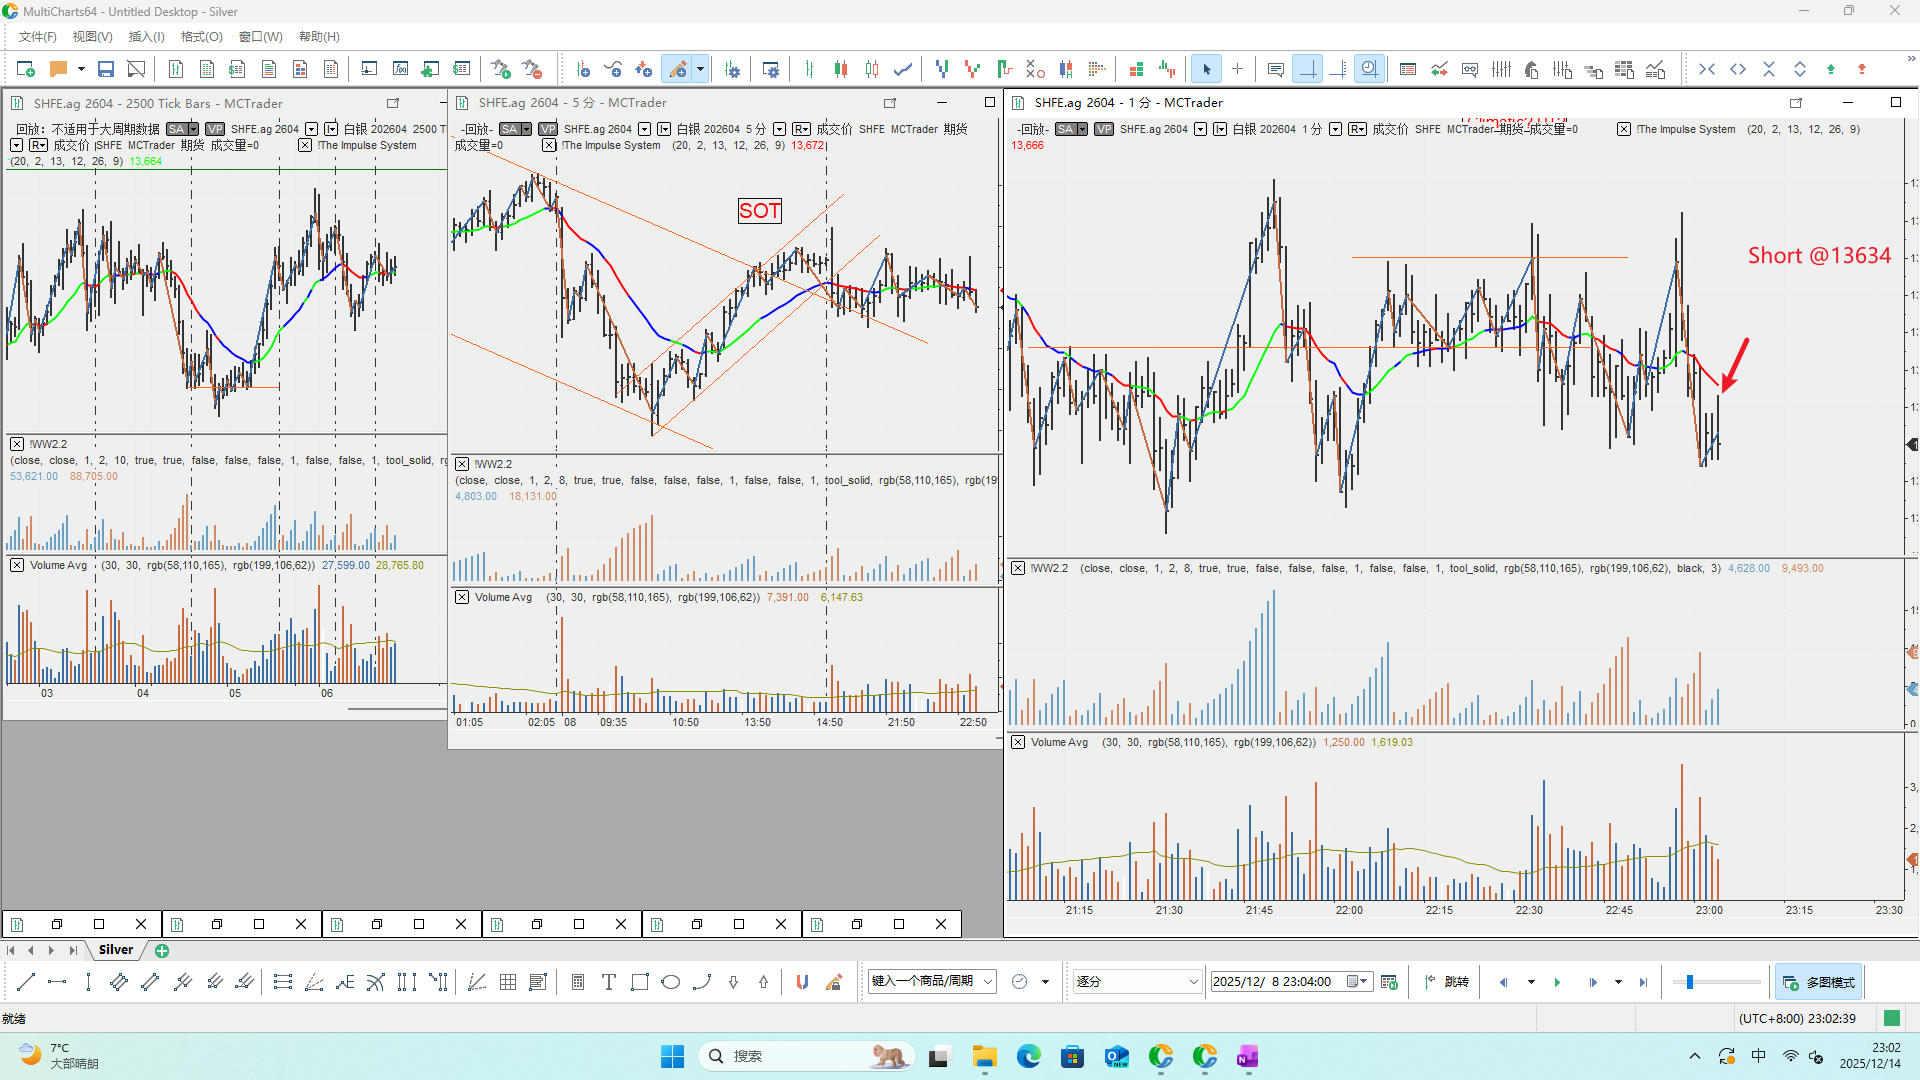Select the ellipse drawing tool
The width and height of the screenshot is (1920, 1080).
click(x=671, y=982)
